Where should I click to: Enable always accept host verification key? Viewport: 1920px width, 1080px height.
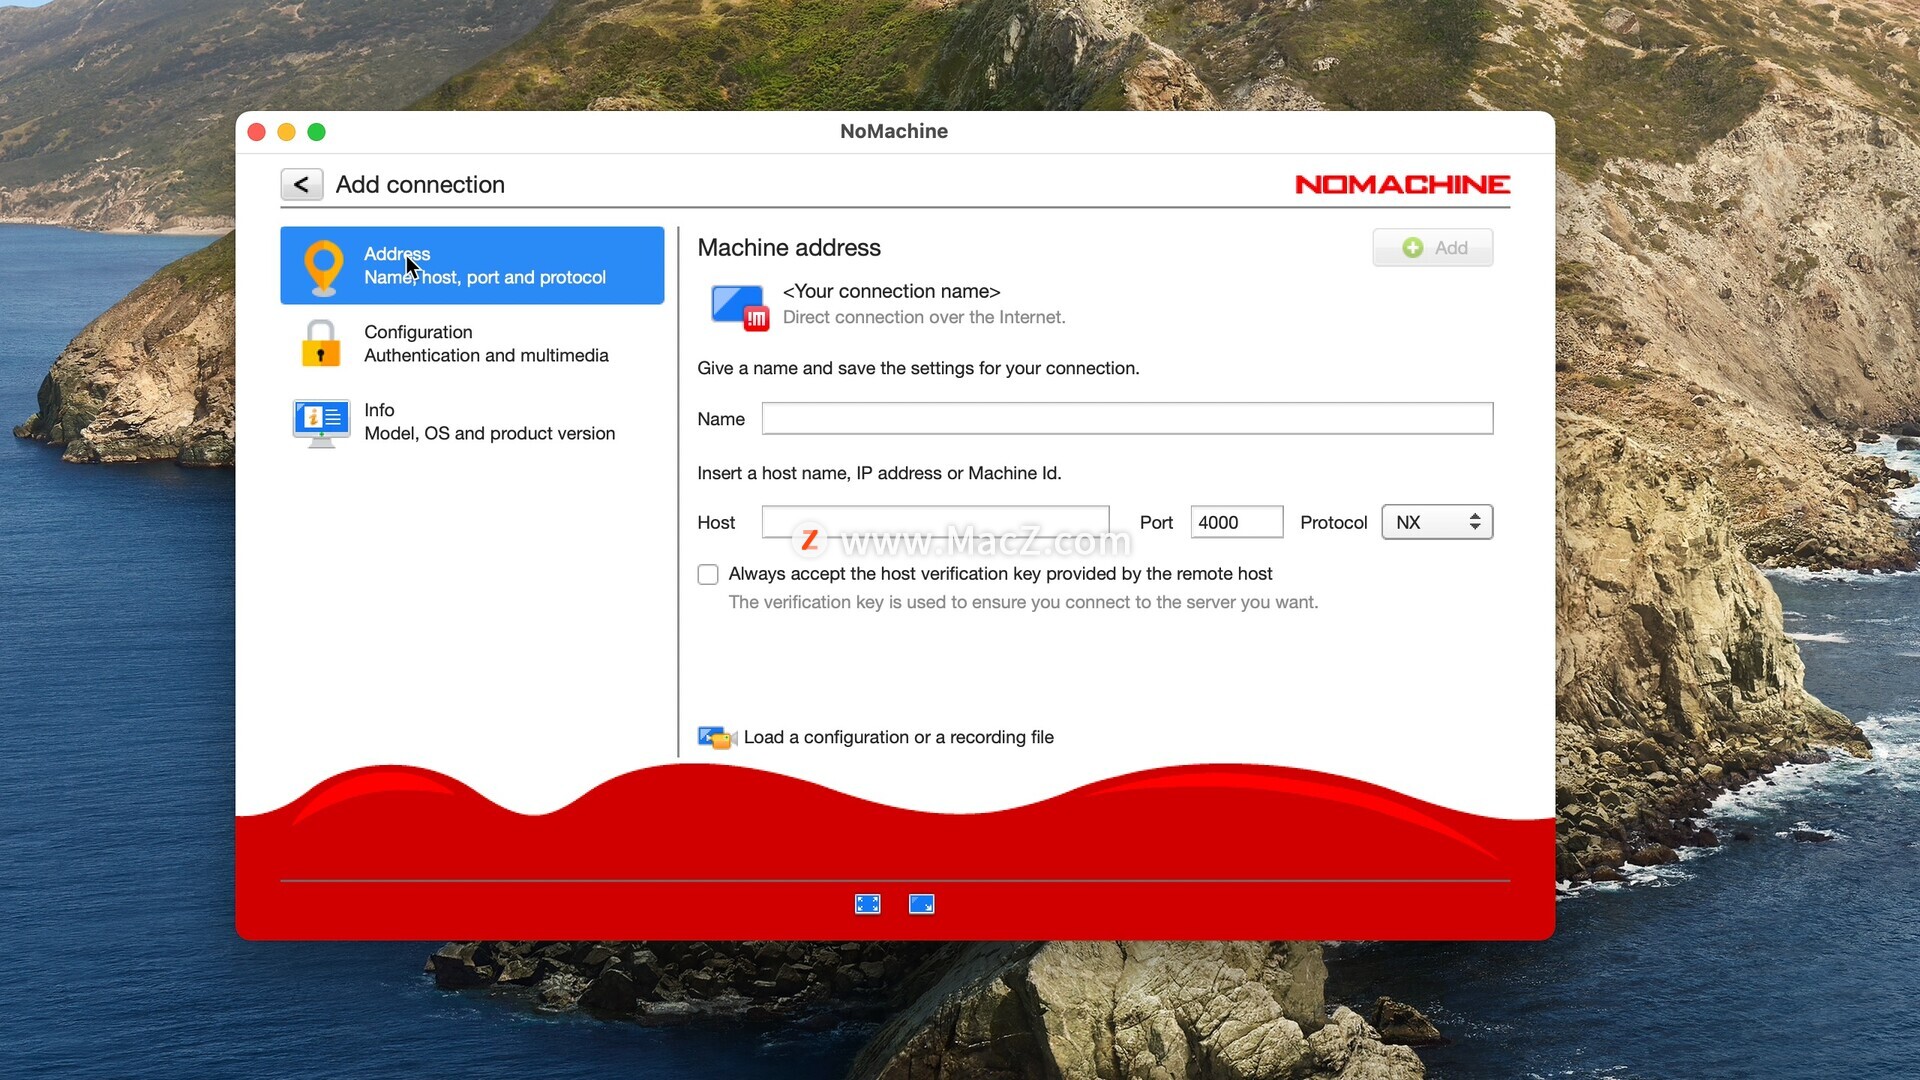coord(708,575)
